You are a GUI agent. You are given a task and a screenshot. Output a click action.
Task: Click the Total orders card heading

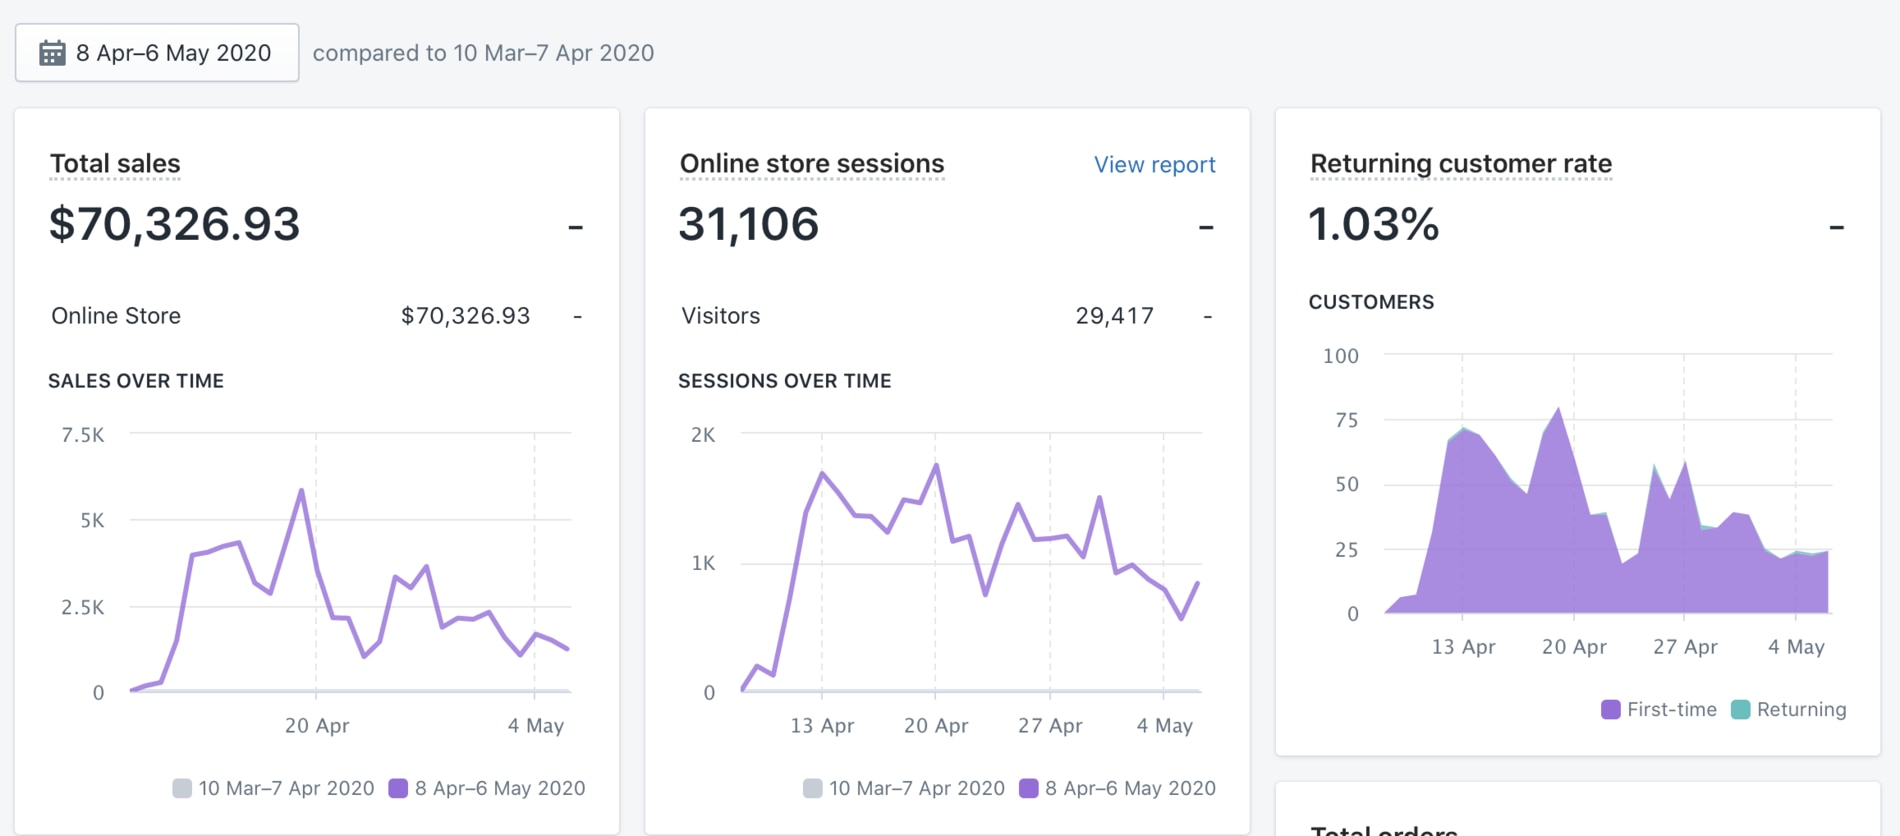tap(1384, 829)
